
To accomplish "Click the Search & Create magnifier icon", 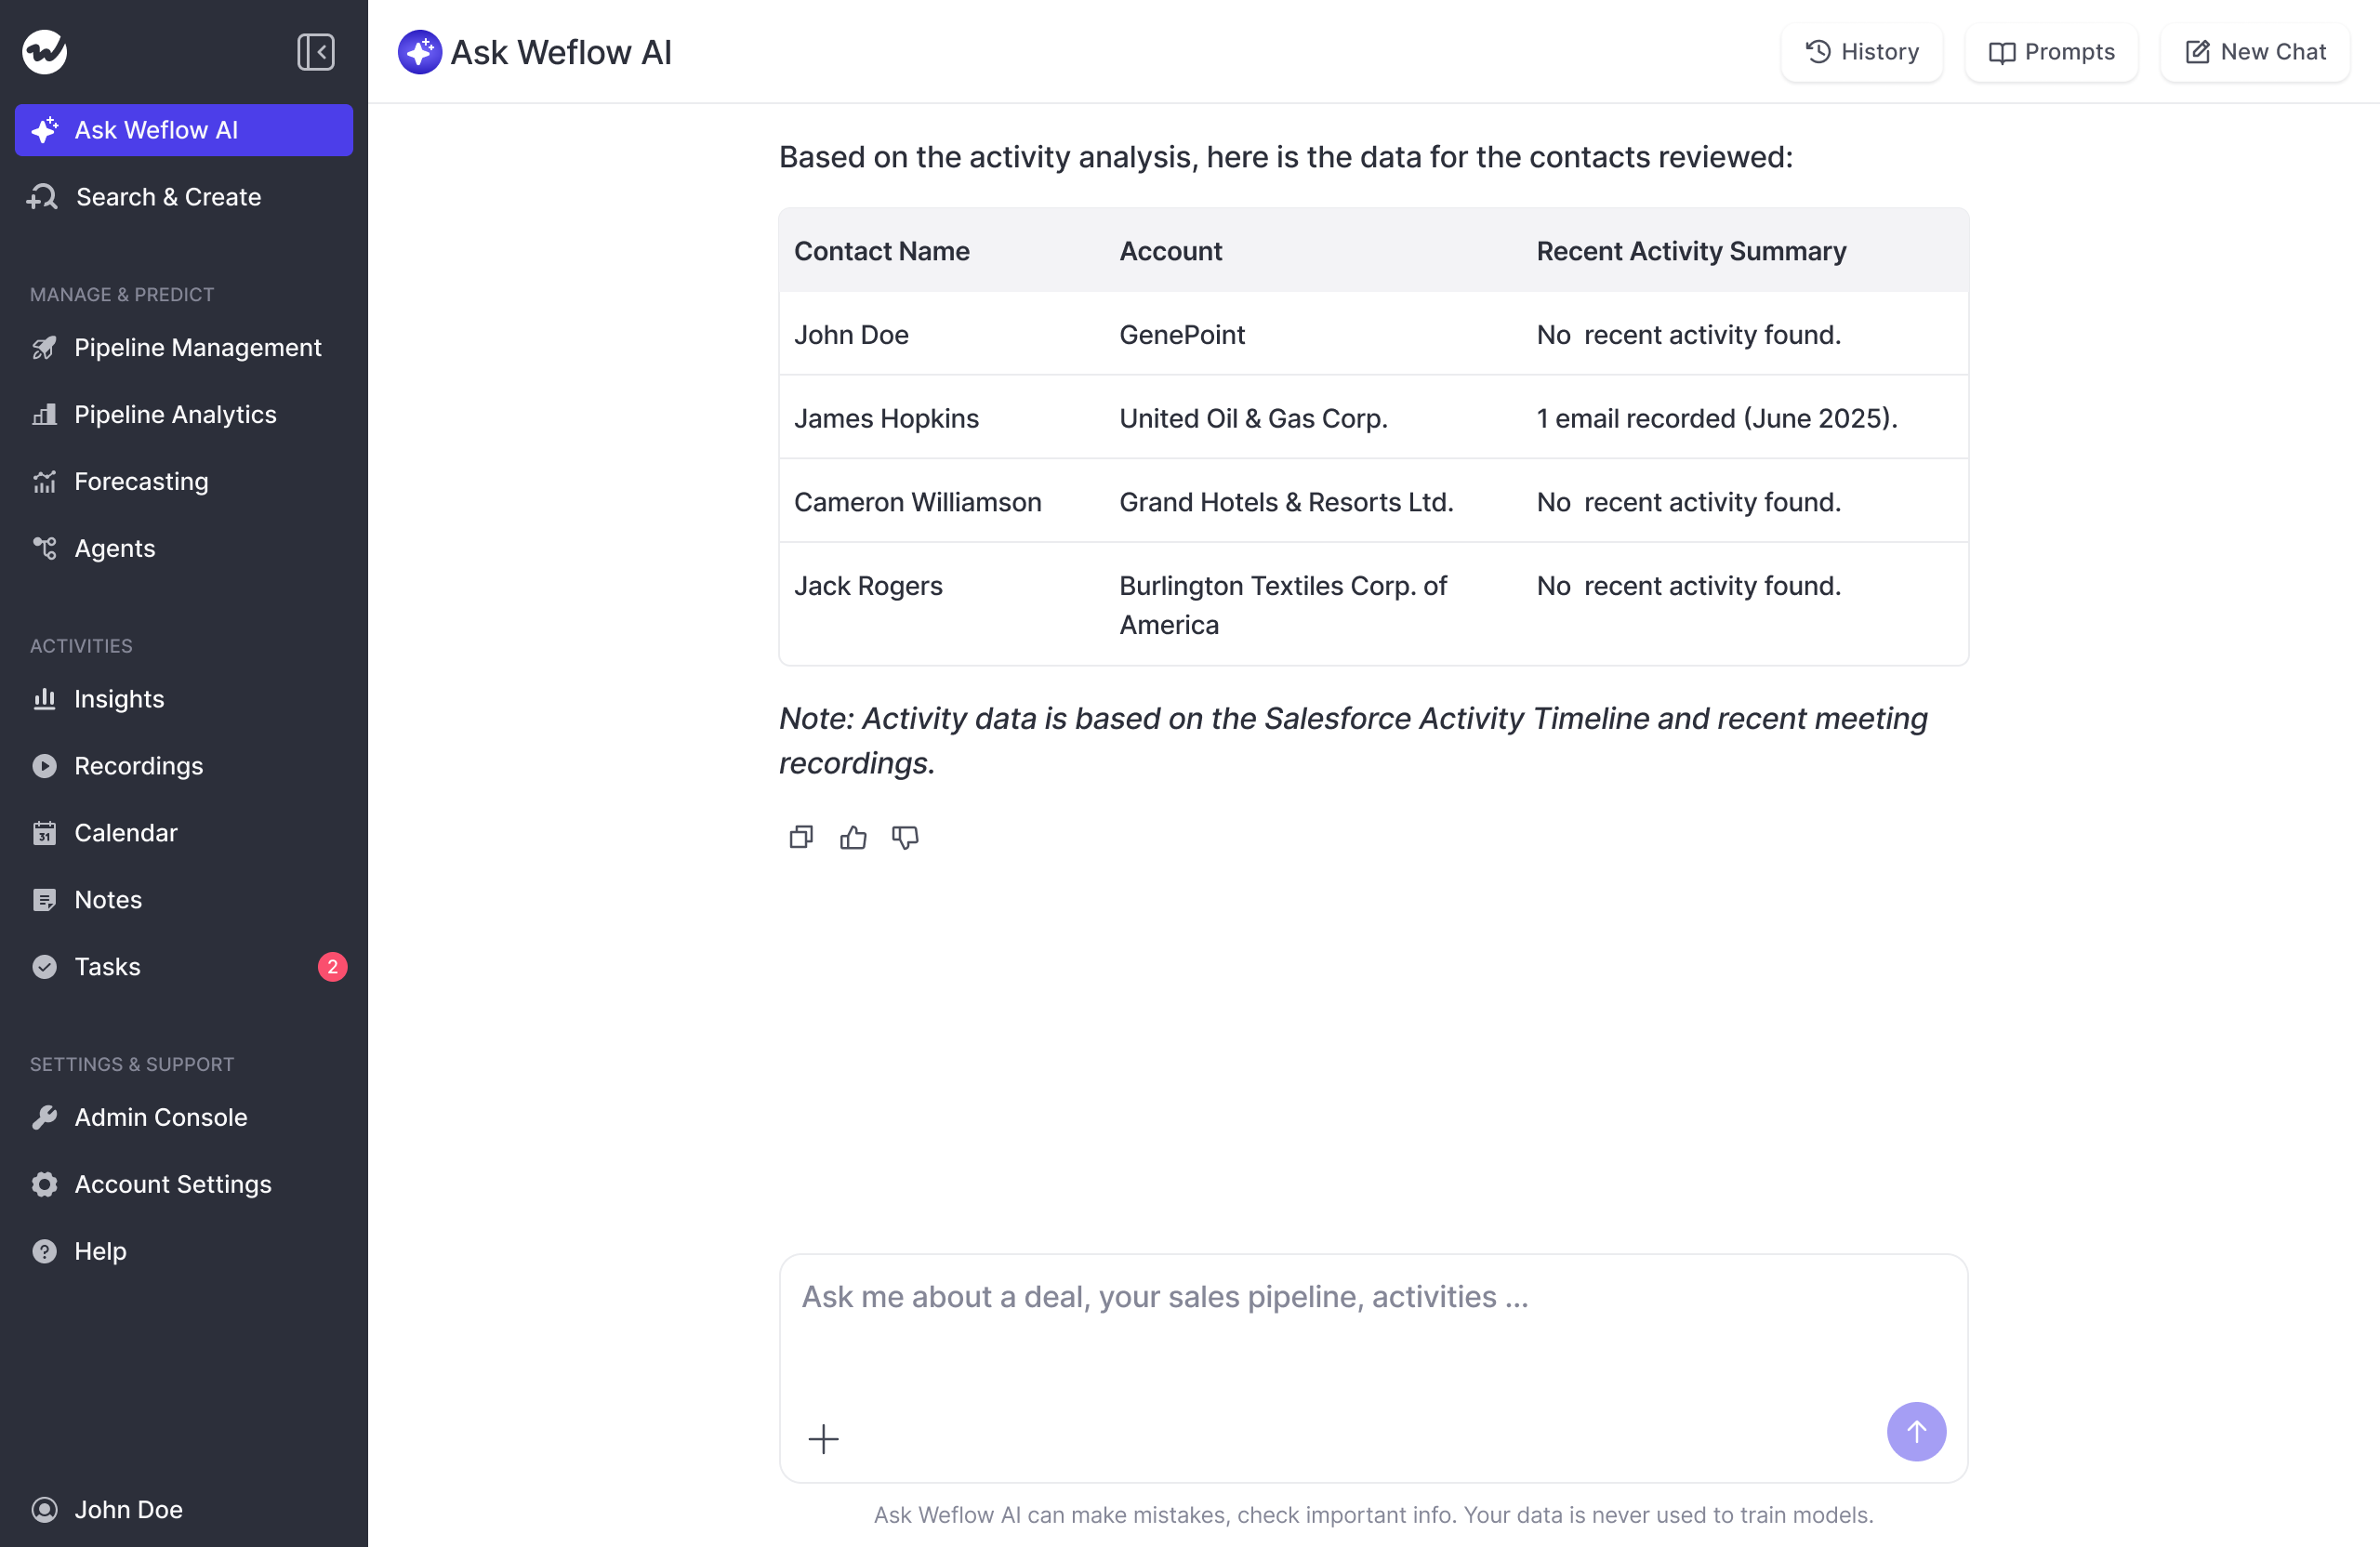I will tap(42, 197).
